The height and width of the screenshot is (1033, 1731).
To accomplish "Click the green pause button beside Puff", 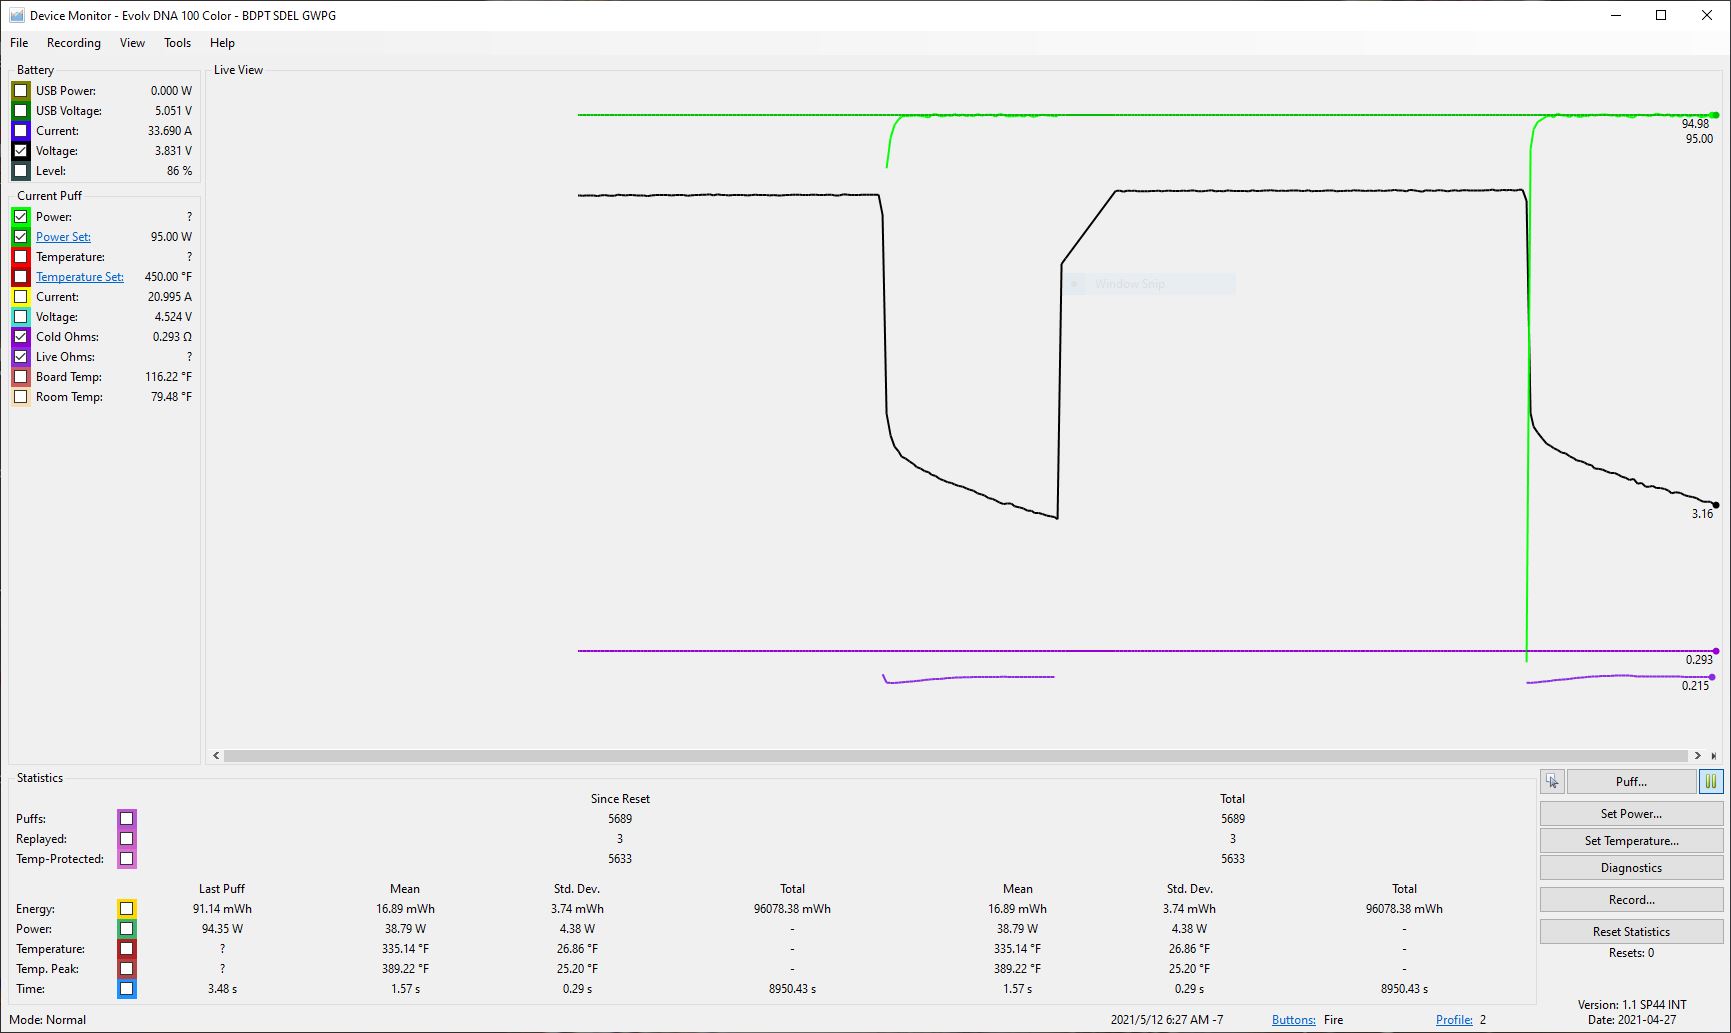I will pos(1710,782).
